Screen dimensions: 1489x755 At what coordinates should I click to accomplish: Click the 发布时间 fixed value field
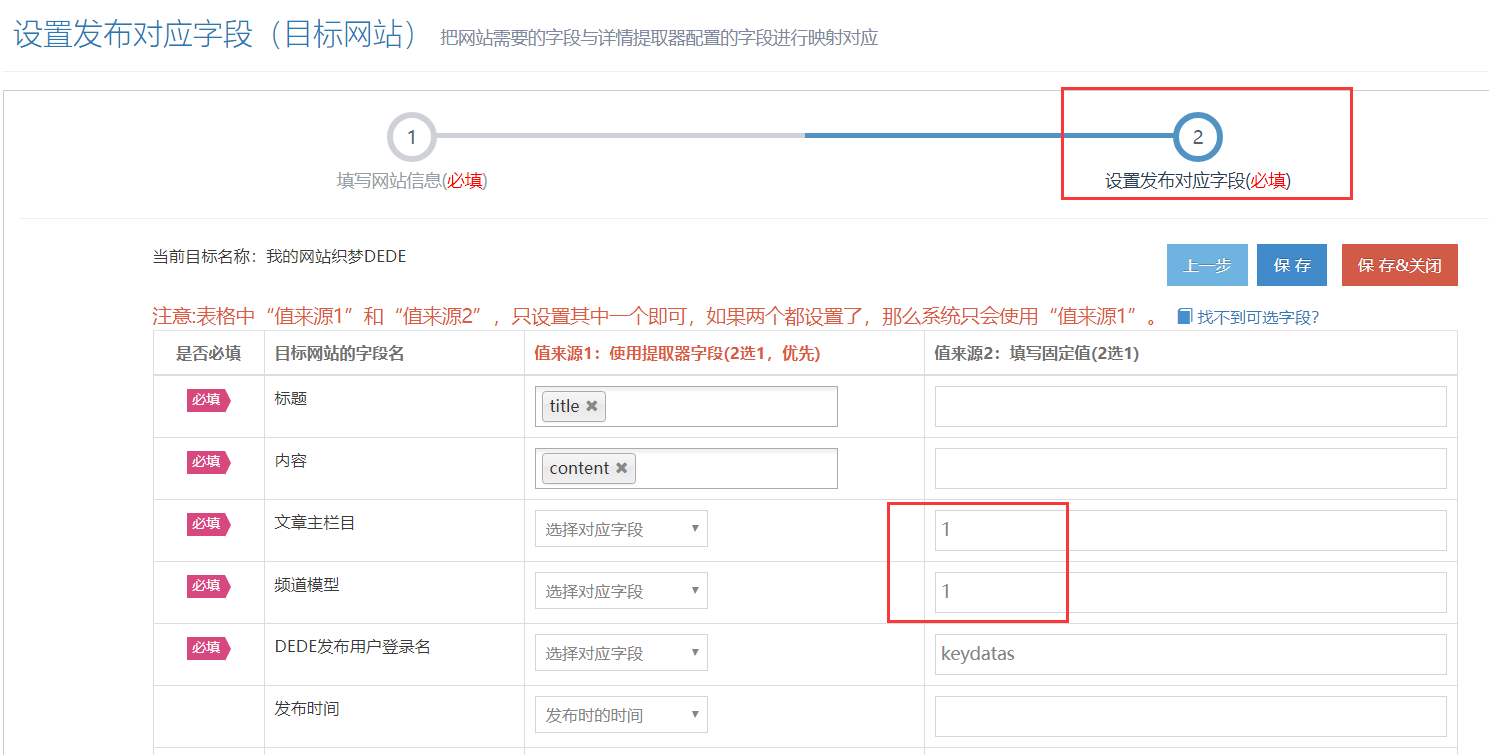(x=1190, y=716)
